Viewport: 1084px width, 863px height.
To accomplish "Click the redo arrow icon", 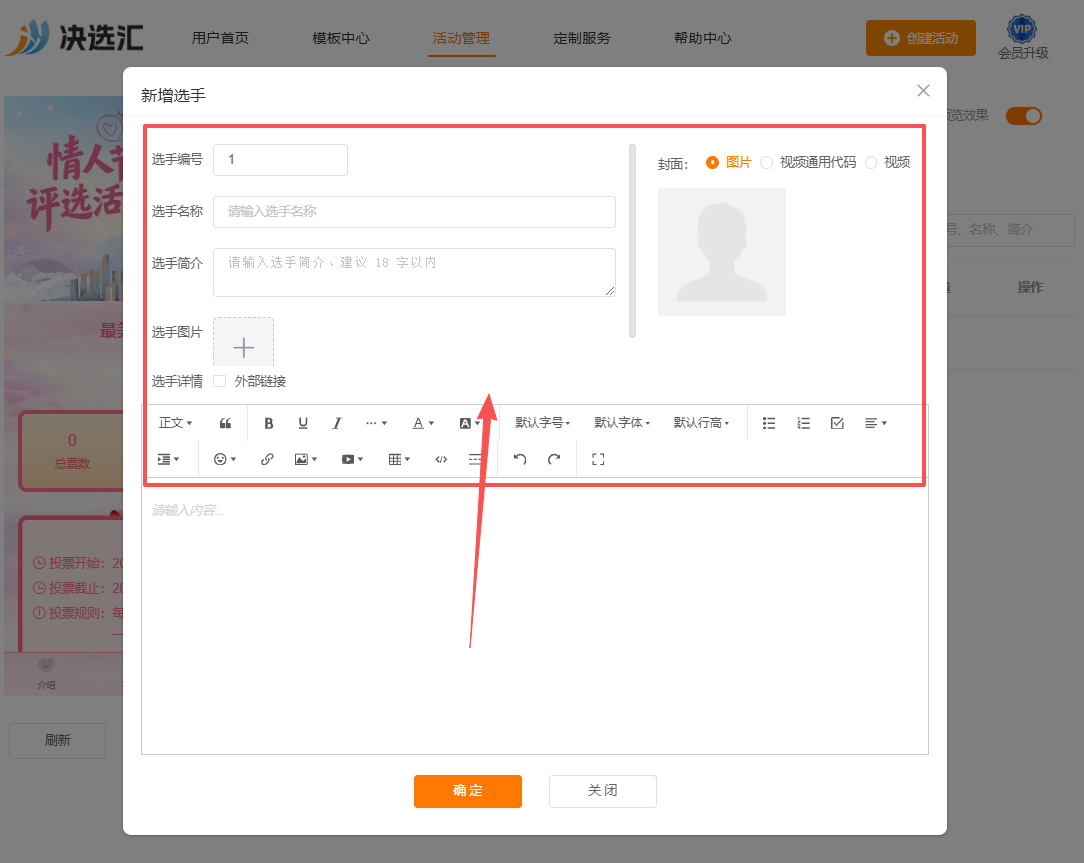I will pos(554,459).
